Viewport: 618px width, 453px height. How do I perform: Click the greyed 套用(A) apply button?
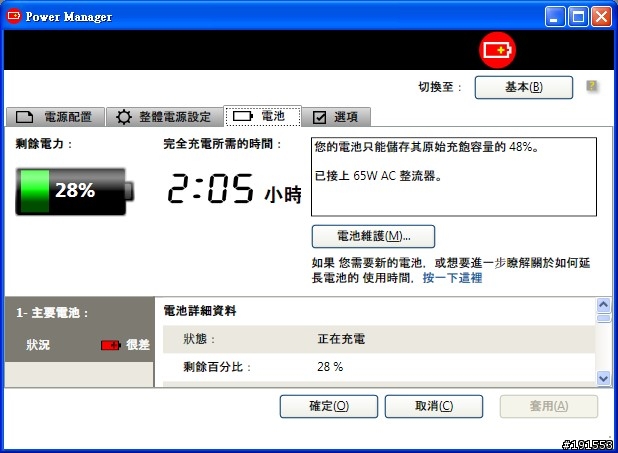coord(549,406)
